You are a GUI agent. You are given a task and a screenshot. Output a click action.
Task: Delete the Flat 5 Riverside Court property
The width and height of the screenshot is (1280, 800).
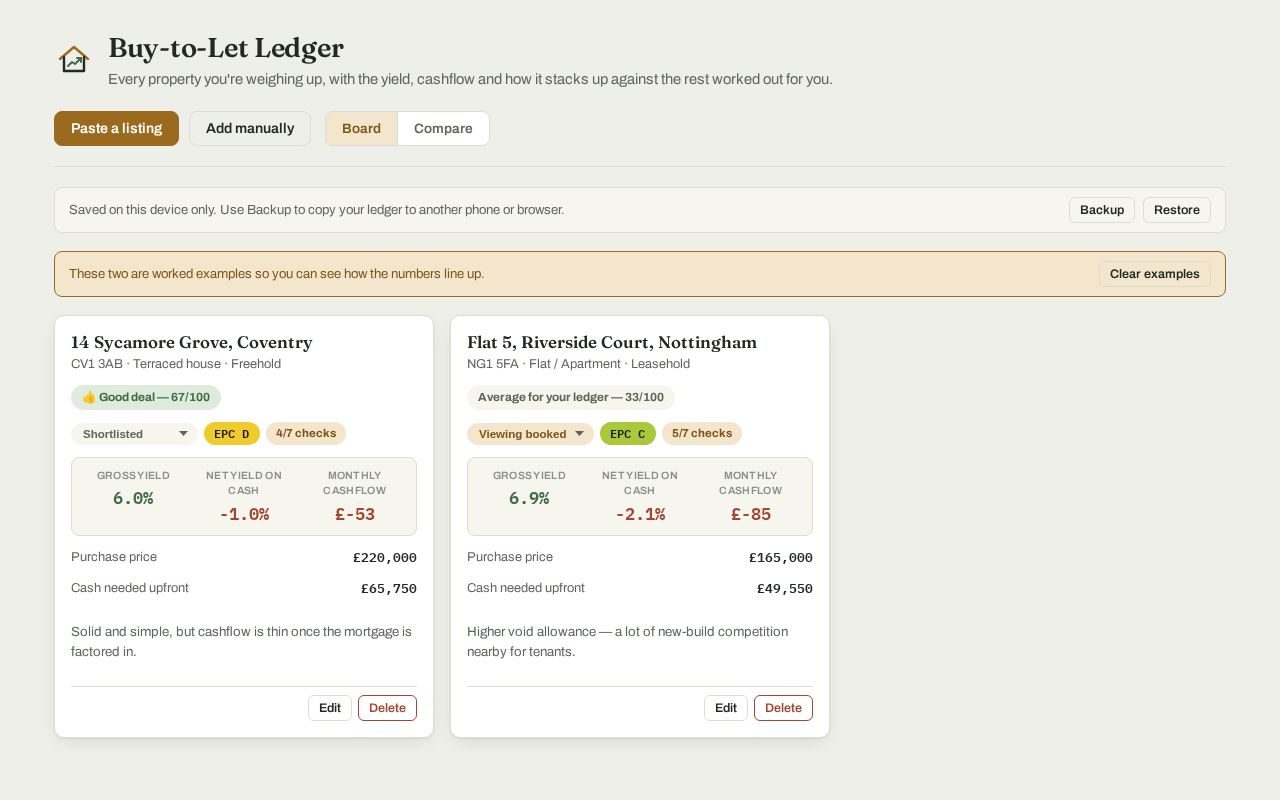tap(783, 708)
